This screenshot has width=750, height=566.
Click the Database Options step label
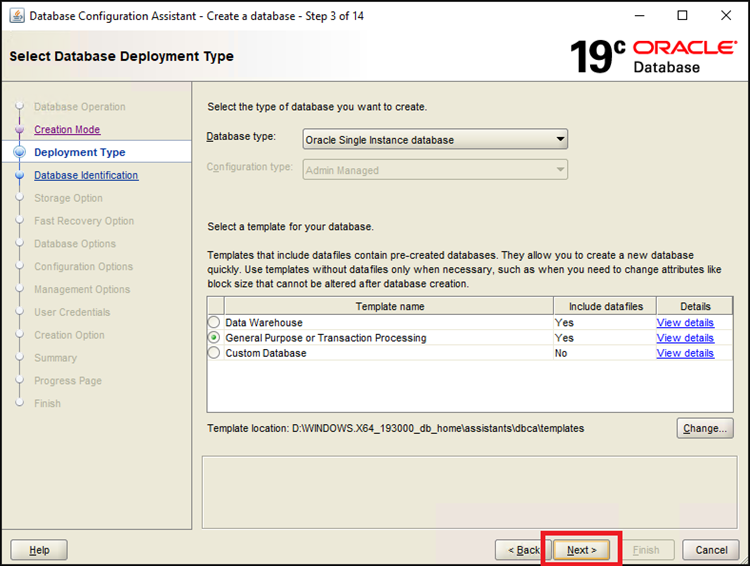(75, 244)
